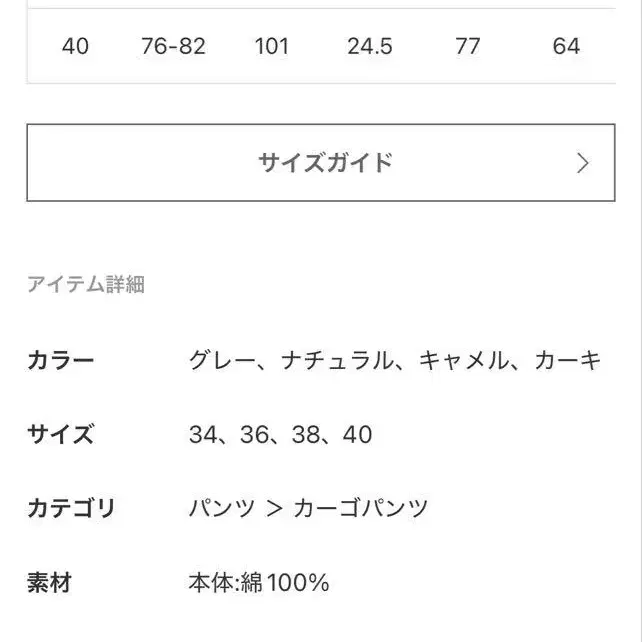
Task: Click the 77 measurement cell
Action: pos(467,46)
